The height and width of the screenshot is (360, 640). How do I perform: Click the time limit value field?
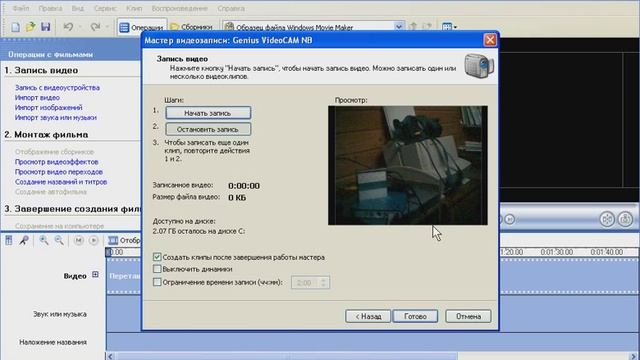click(x=305, y=282)
